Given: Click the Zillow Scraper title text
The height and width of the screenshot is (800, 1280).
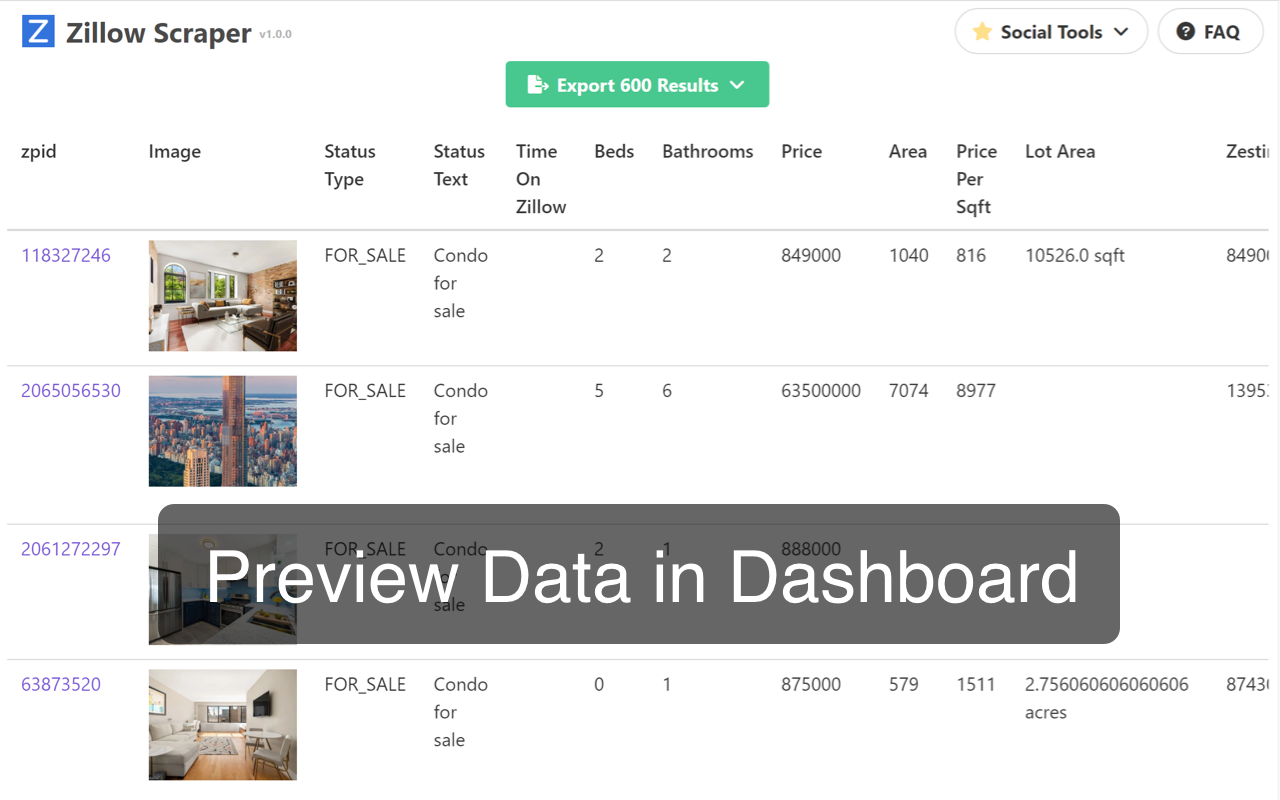Looking at the screenshot, I should [x=159, y=33].
